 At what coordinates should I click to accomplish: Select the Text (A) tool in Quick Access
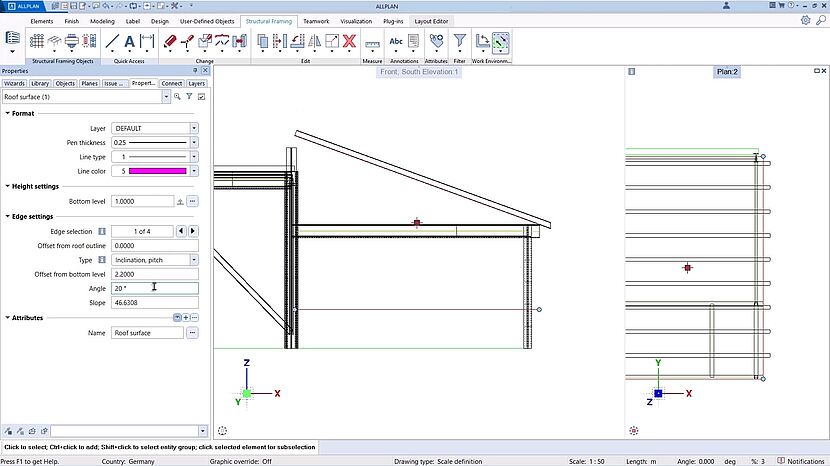pos(129,42)
